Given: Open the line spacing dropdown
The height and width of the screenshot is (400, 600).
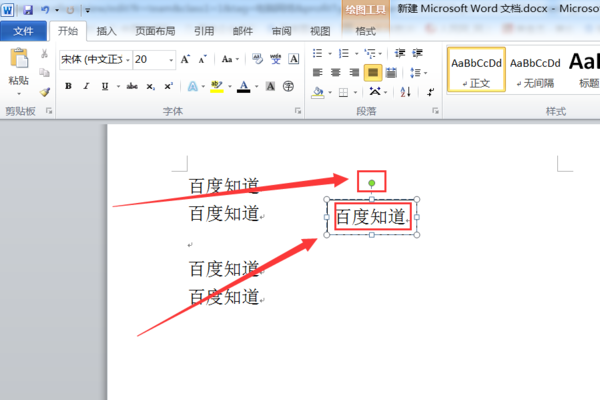Looking at the screenshot, I should tap(418, 73).
